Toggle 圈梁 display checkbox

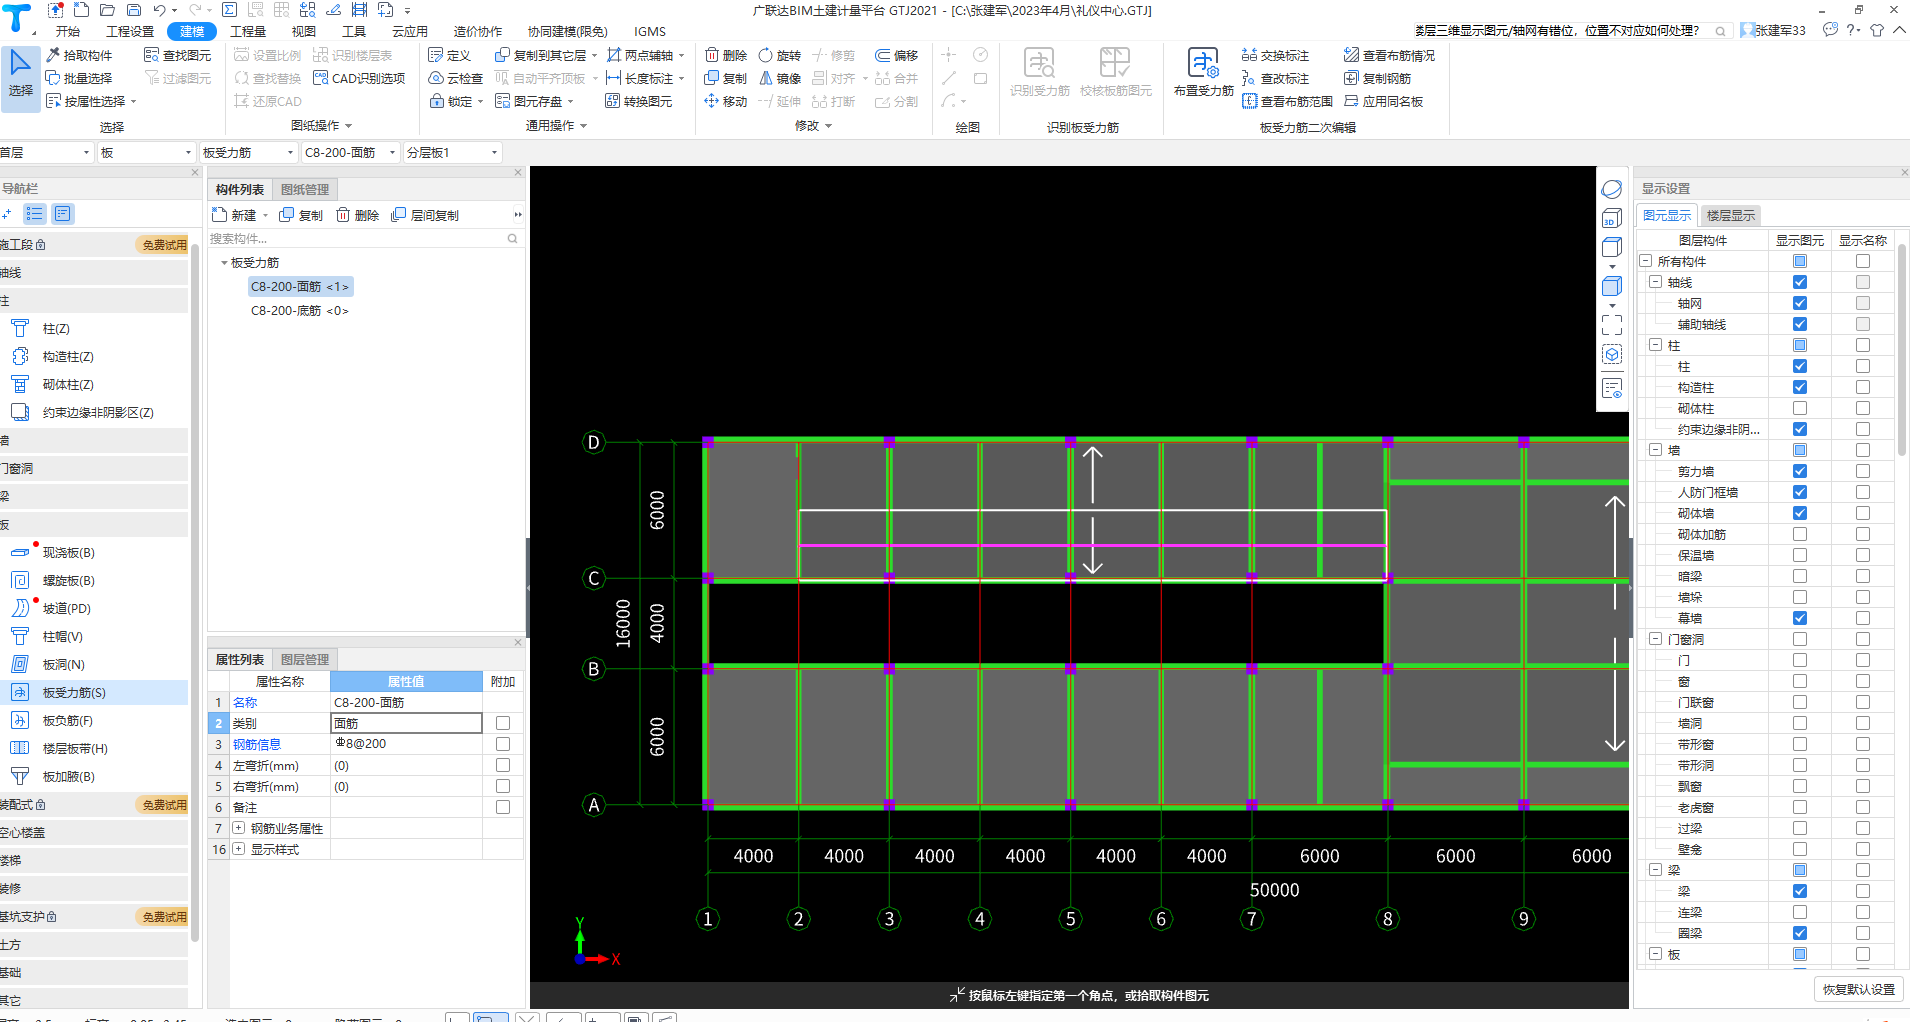1800,933
